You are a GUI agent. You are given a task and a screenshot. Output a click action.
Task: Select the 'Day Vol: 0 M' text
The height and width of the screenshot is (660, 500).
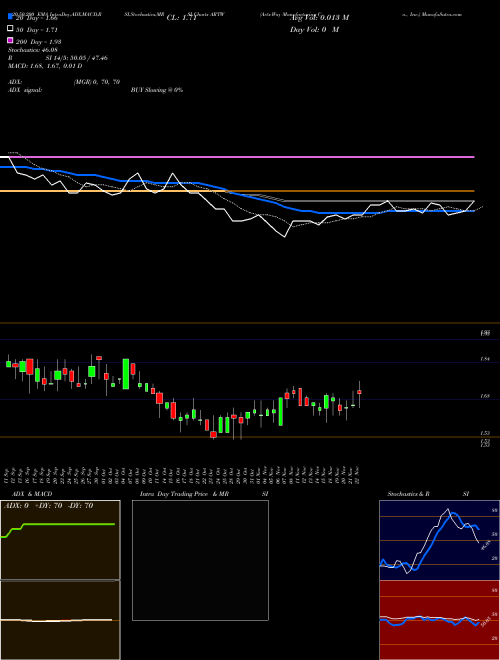[x=314, y=30]
